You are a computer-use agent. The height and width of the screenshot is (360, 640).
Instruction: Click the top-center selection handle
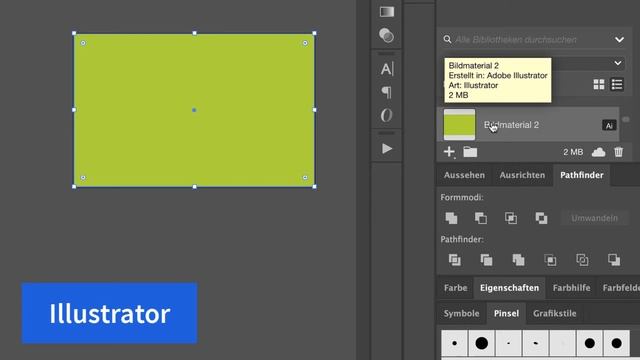point(194,33)
